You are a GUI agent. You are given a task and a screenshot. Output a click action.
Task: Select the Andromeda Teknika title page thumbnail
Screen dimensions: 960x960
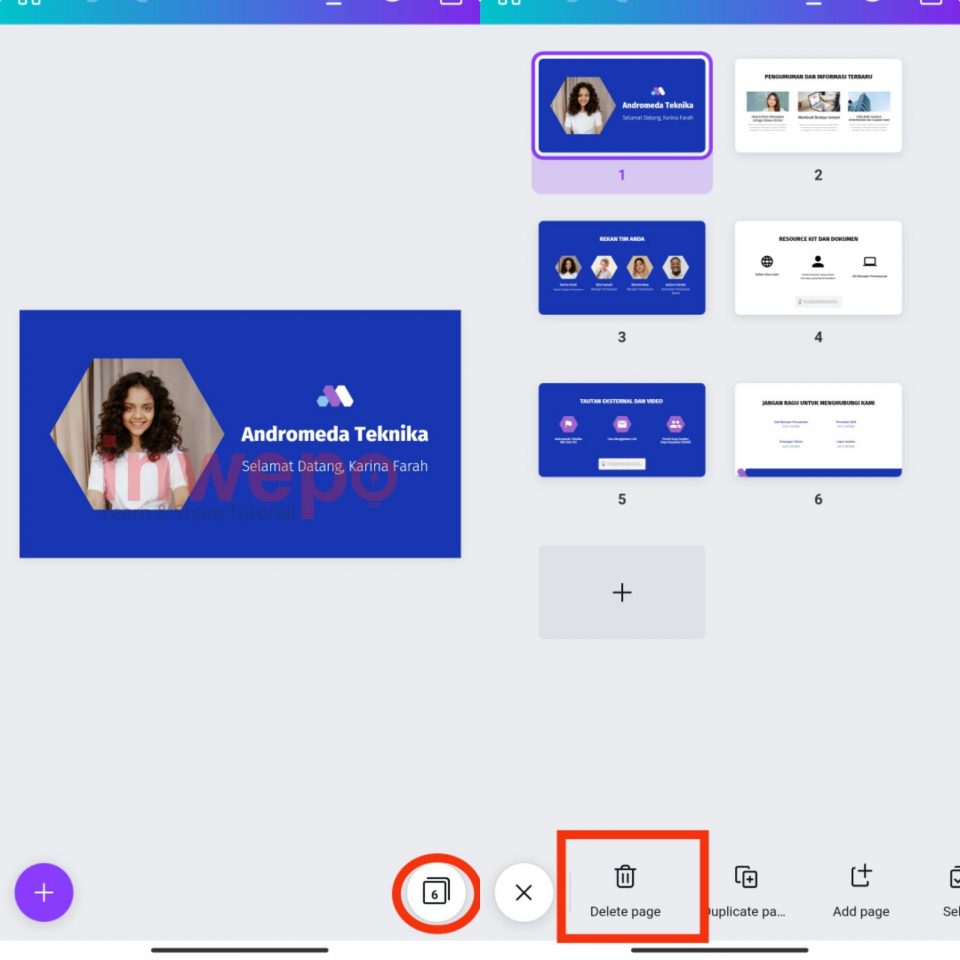[x=622, y=106]
